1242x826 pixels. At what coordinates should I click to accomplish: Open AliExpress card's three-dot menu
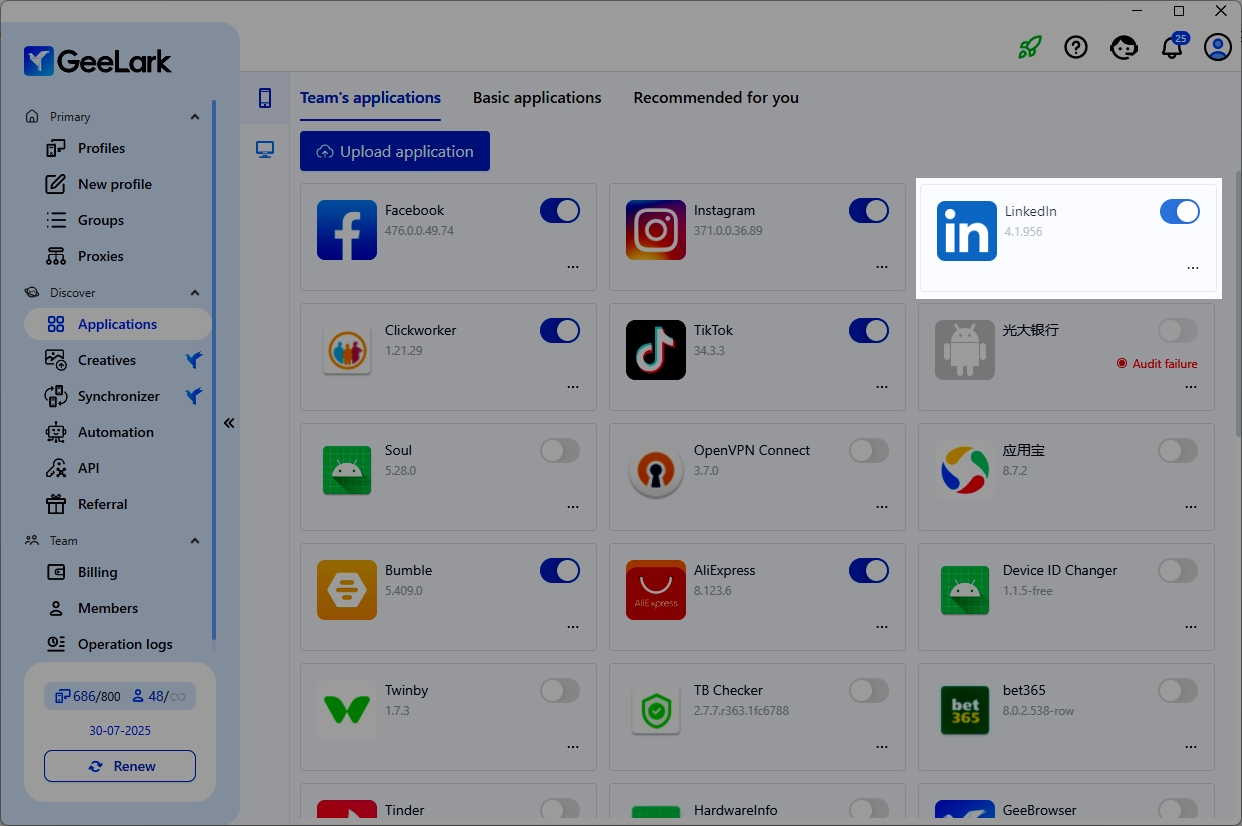882,627
